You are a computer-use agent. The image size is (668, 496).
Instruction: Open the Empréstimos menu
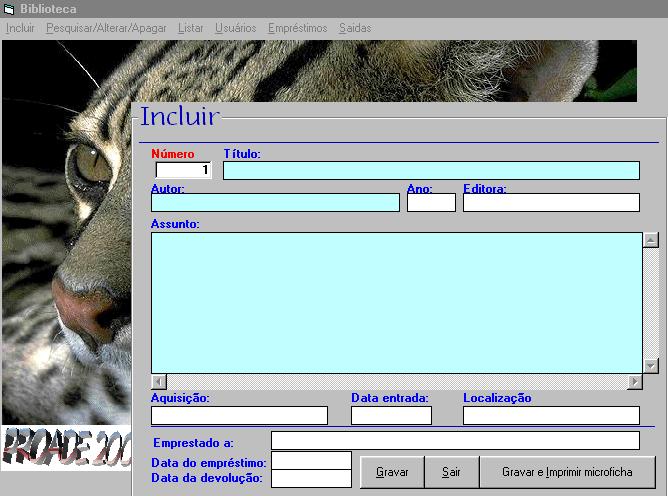297,28
